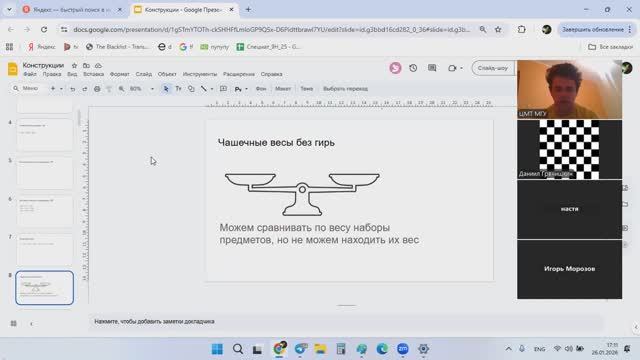This screenshot has height=360, width=640.
Task: Open the Правка menu
Action: point(52,74)
